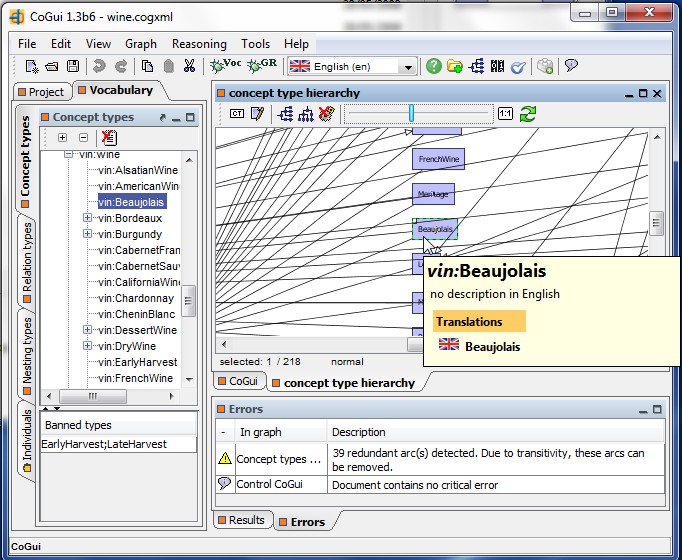This screenshot has height=560, width=682.
Task: Click the concept tree horizontal scrollbar thumb
Action: [x=93, y=396]
